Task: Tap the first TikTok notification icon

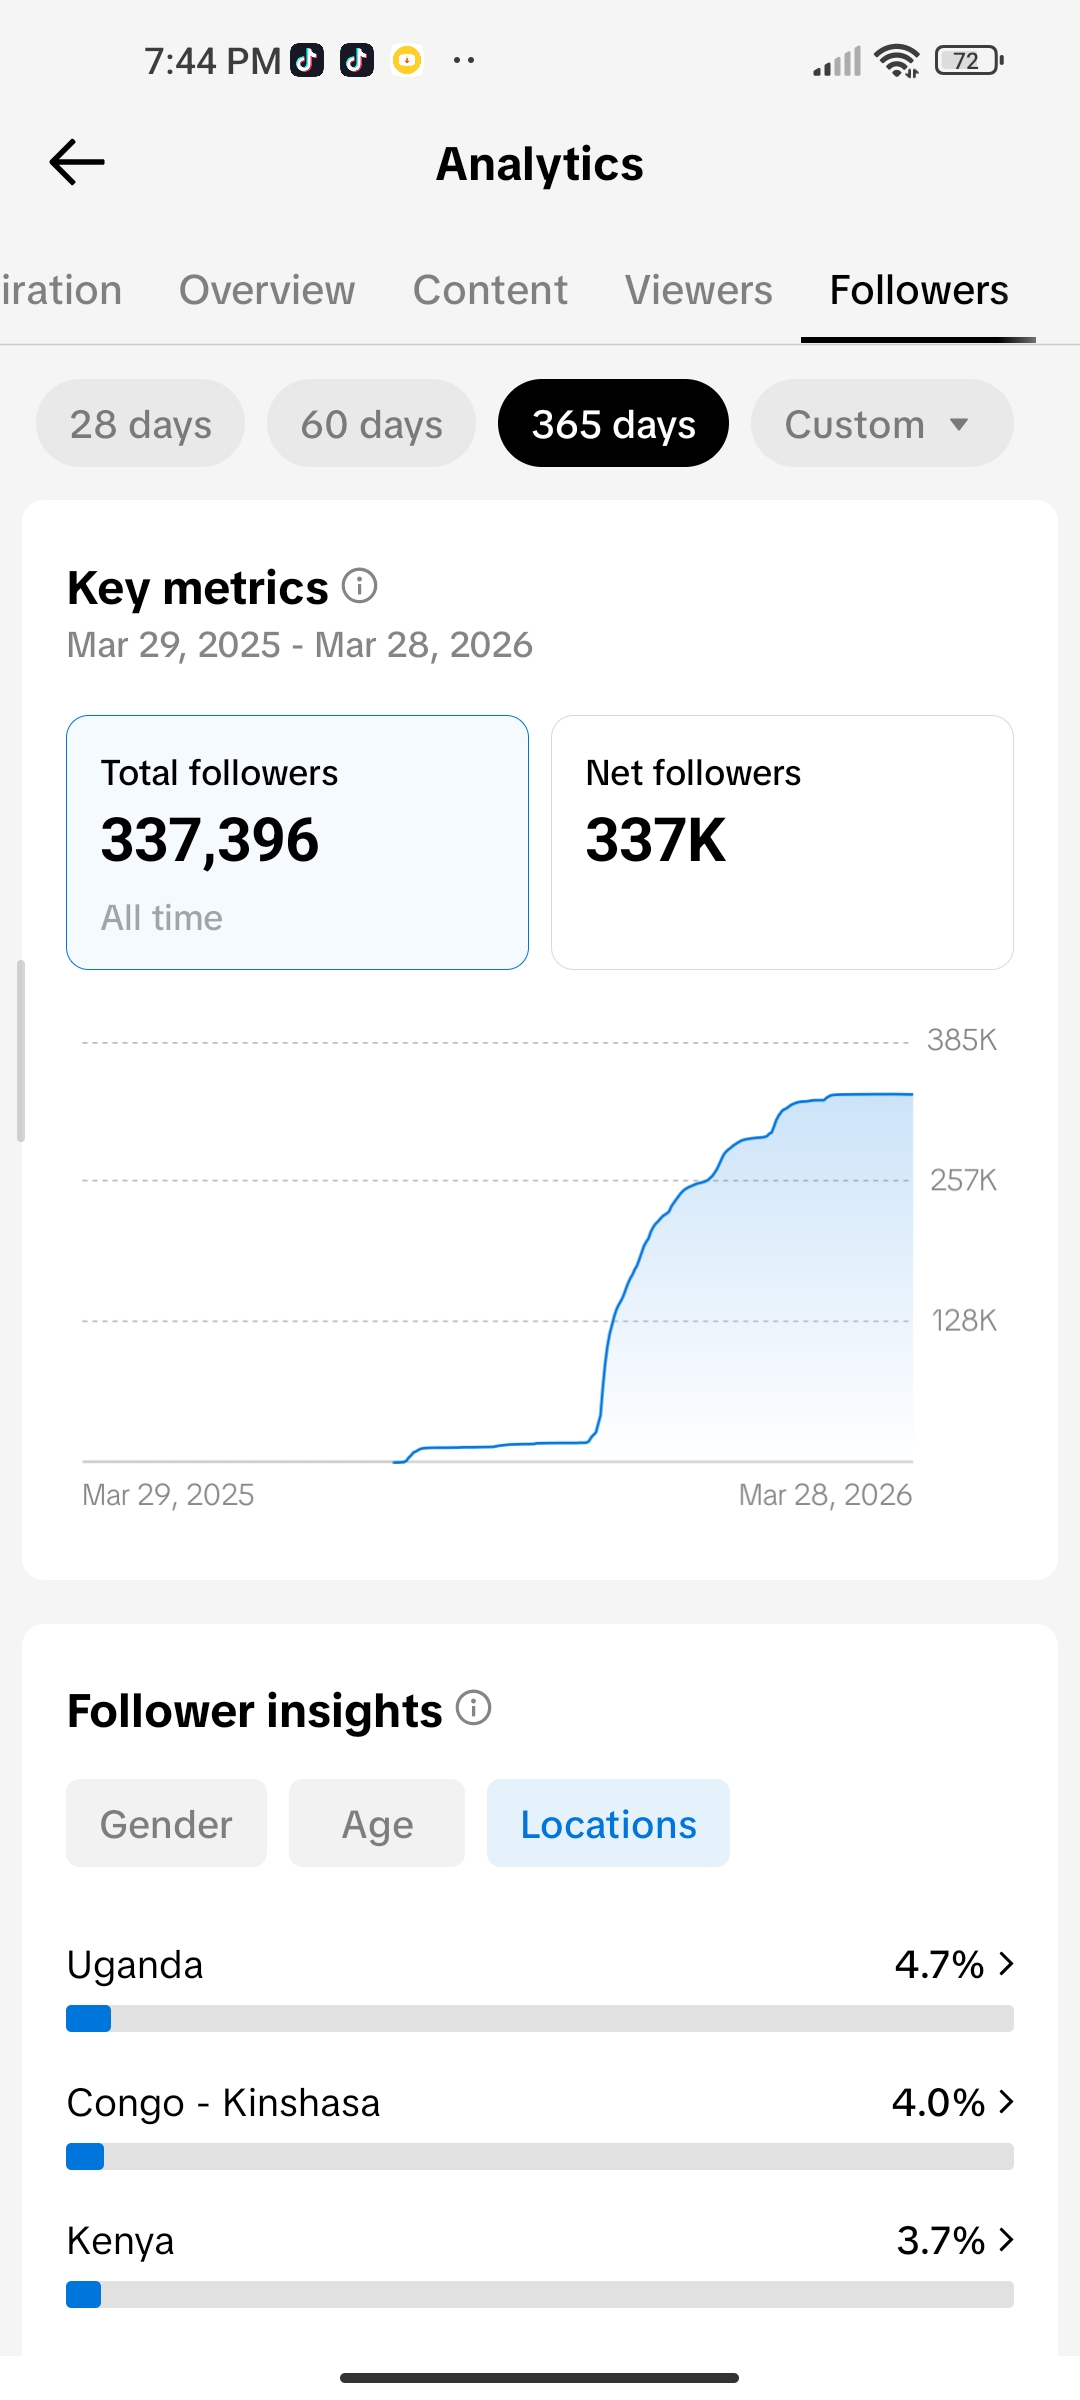Action: [x=307, y=61]
